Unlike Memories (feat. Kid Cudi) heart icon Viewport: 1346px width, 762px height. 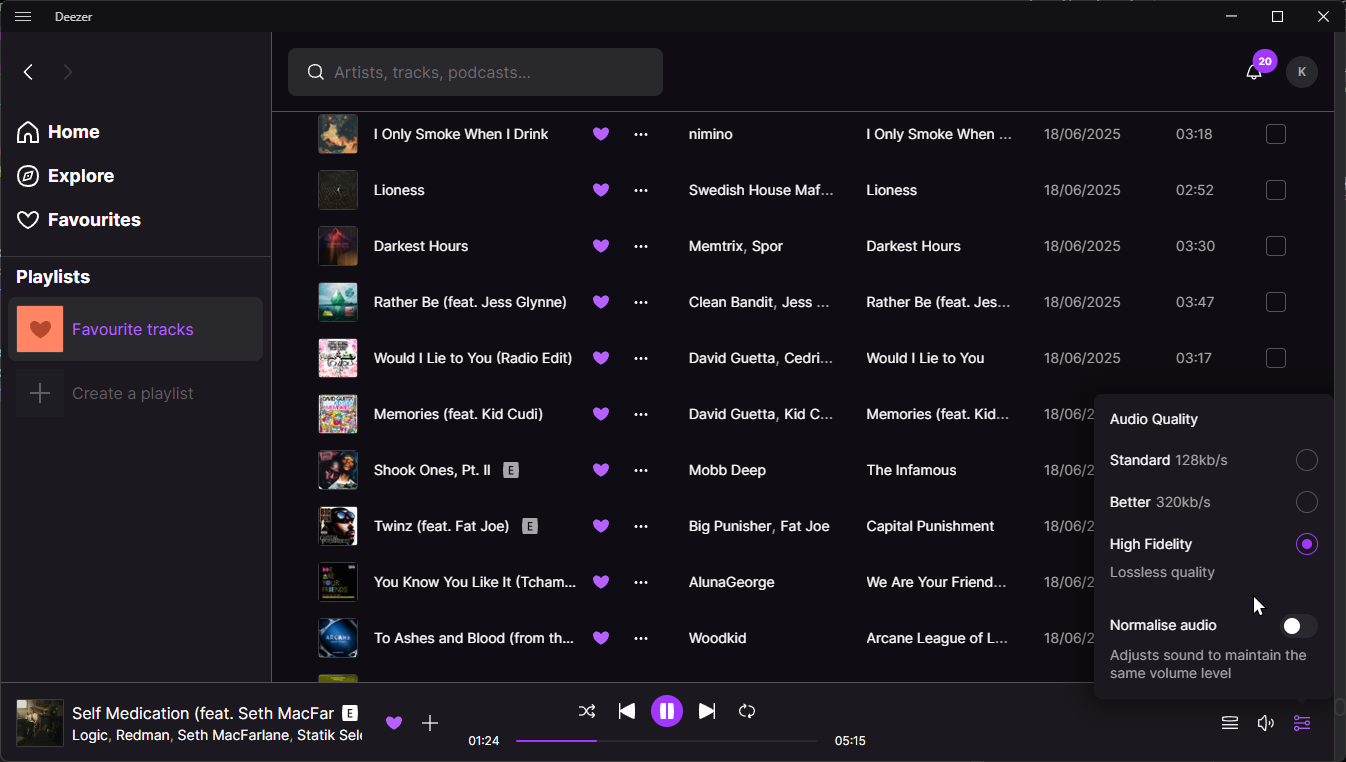601,414
